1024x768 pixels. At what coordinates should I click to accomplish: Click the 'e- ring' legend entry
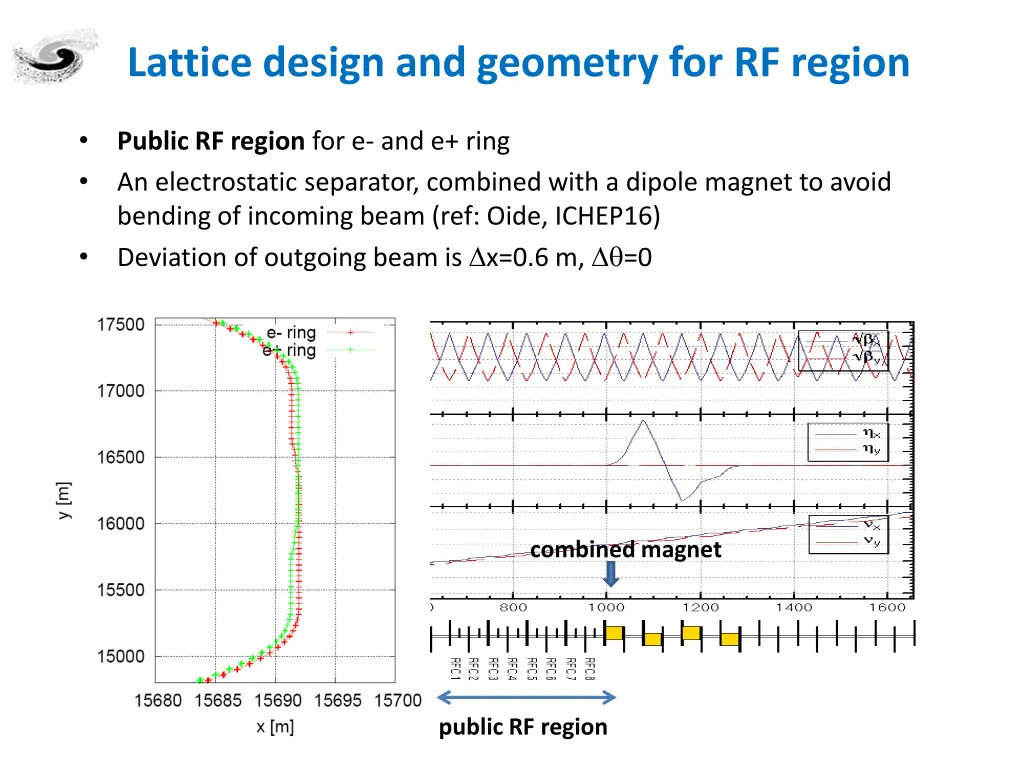coord(320,332)
